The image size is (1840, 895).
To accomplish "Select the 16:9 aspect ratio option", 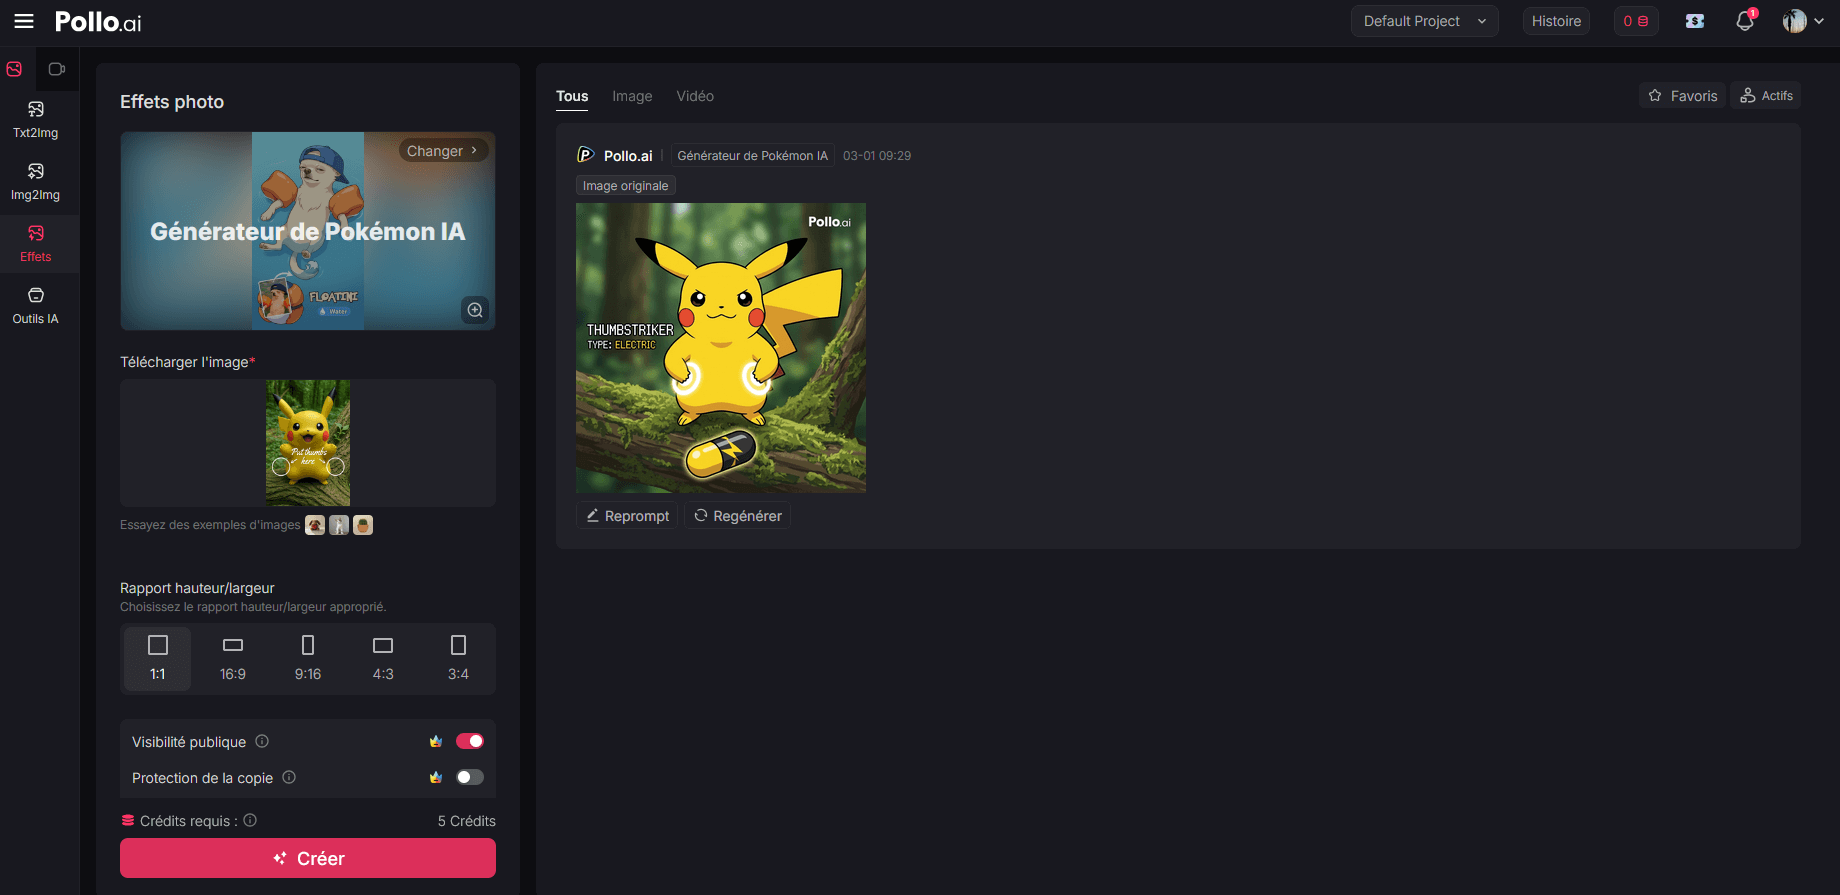I will pyautogui.click(x=233, y=658).
